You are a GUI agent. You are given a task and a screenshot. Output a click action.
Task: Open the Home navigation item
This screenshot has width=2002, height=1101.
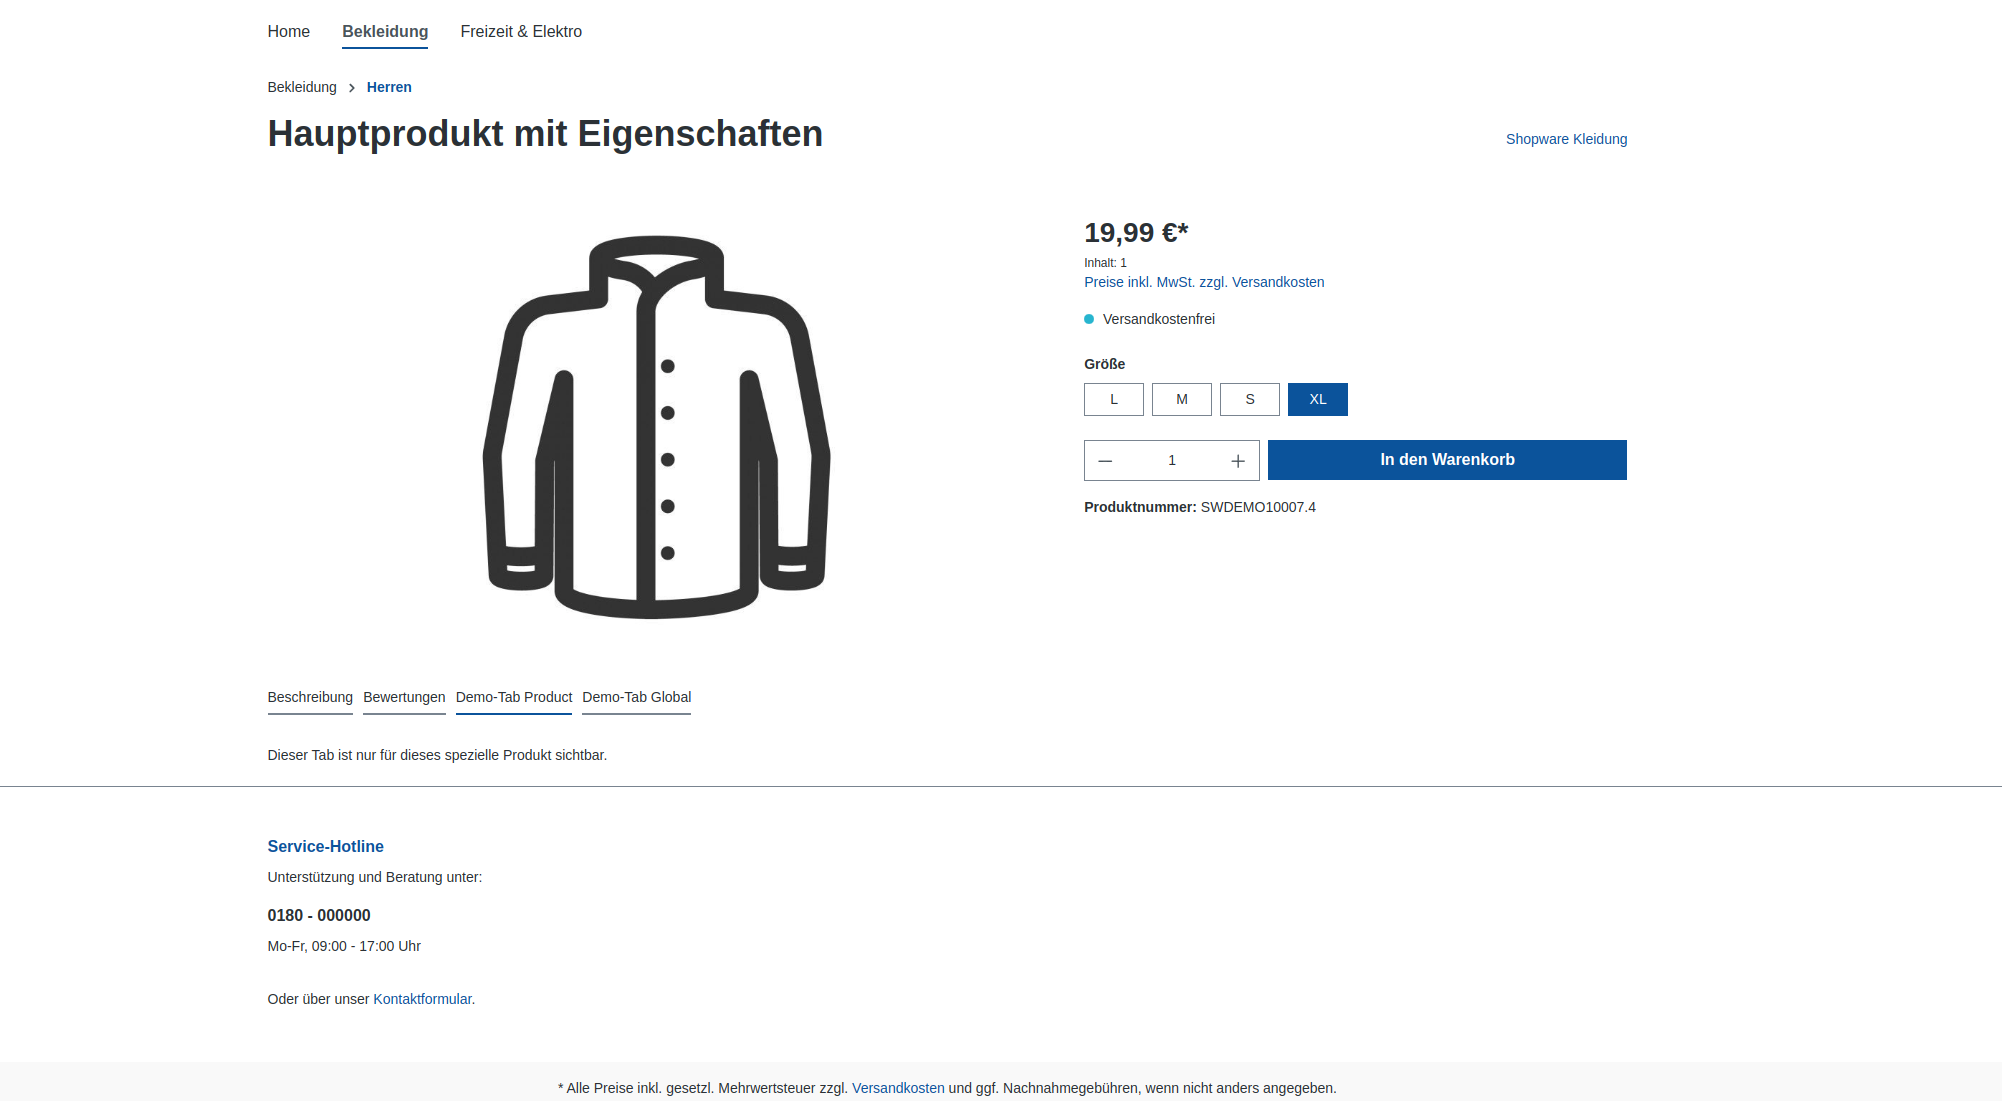289,32
